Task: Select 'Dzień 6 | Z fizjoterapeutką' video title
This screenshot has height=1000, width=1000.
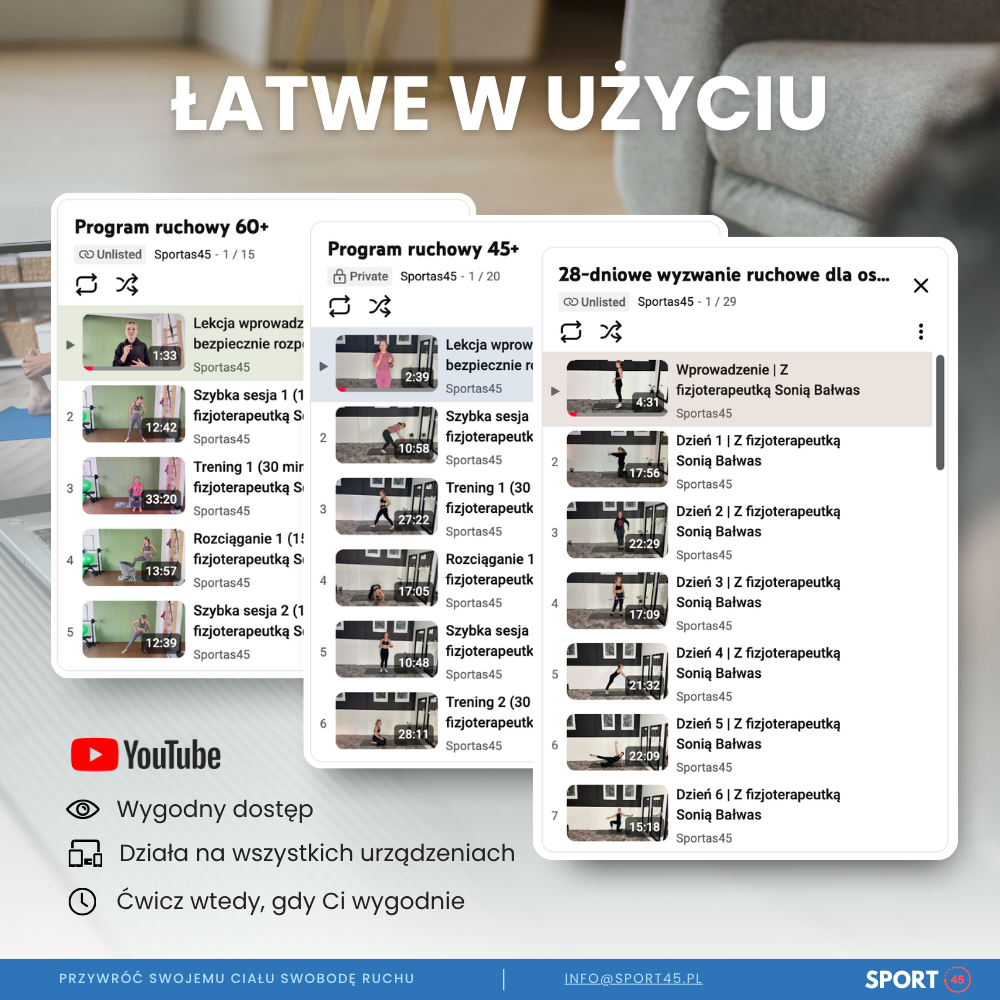Action: click(x=758, y=805)
